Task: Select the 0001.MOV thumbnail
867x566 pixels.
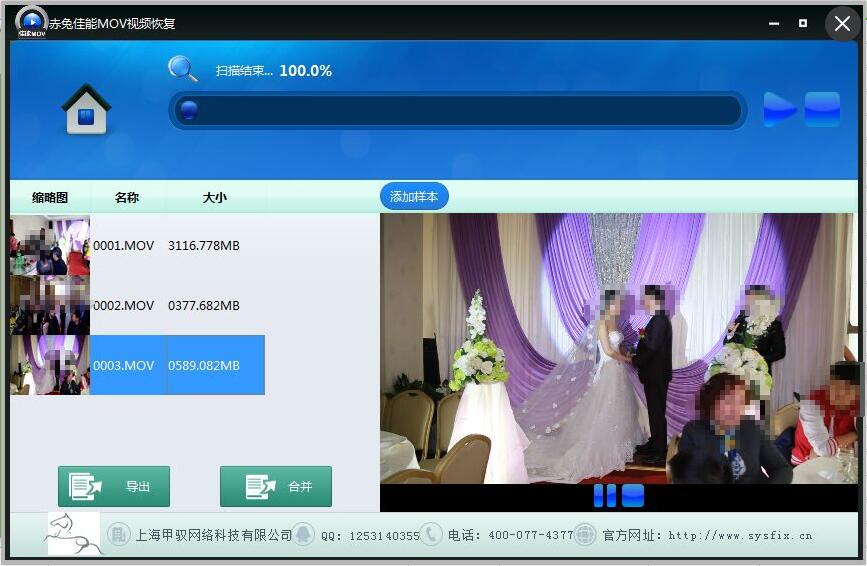Action: pos(50,245)
